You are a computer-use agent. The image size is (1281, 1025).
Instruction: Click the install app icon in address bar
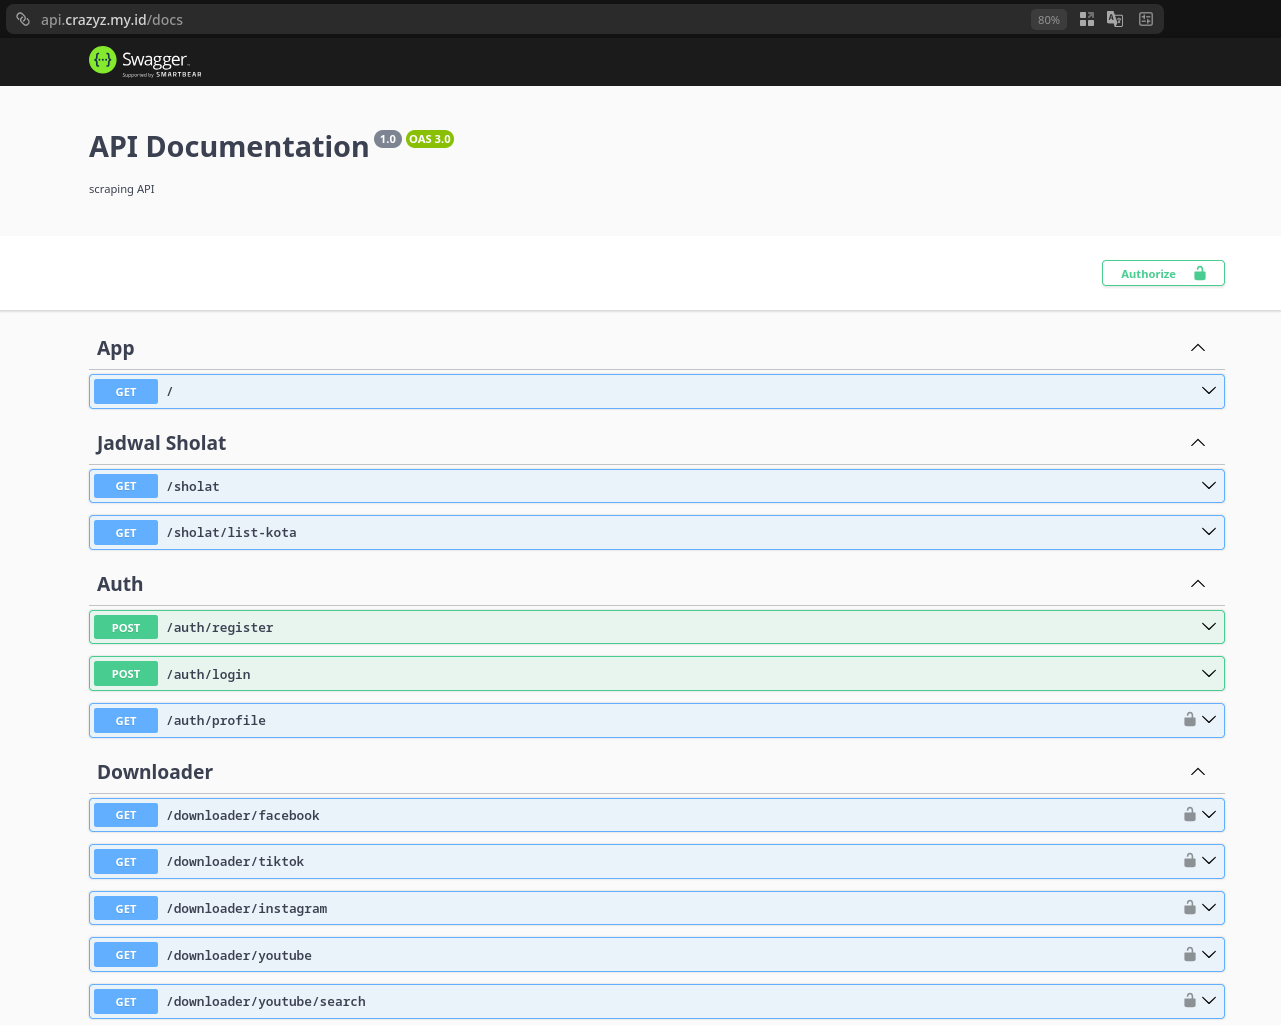(x=1087, y=19)
